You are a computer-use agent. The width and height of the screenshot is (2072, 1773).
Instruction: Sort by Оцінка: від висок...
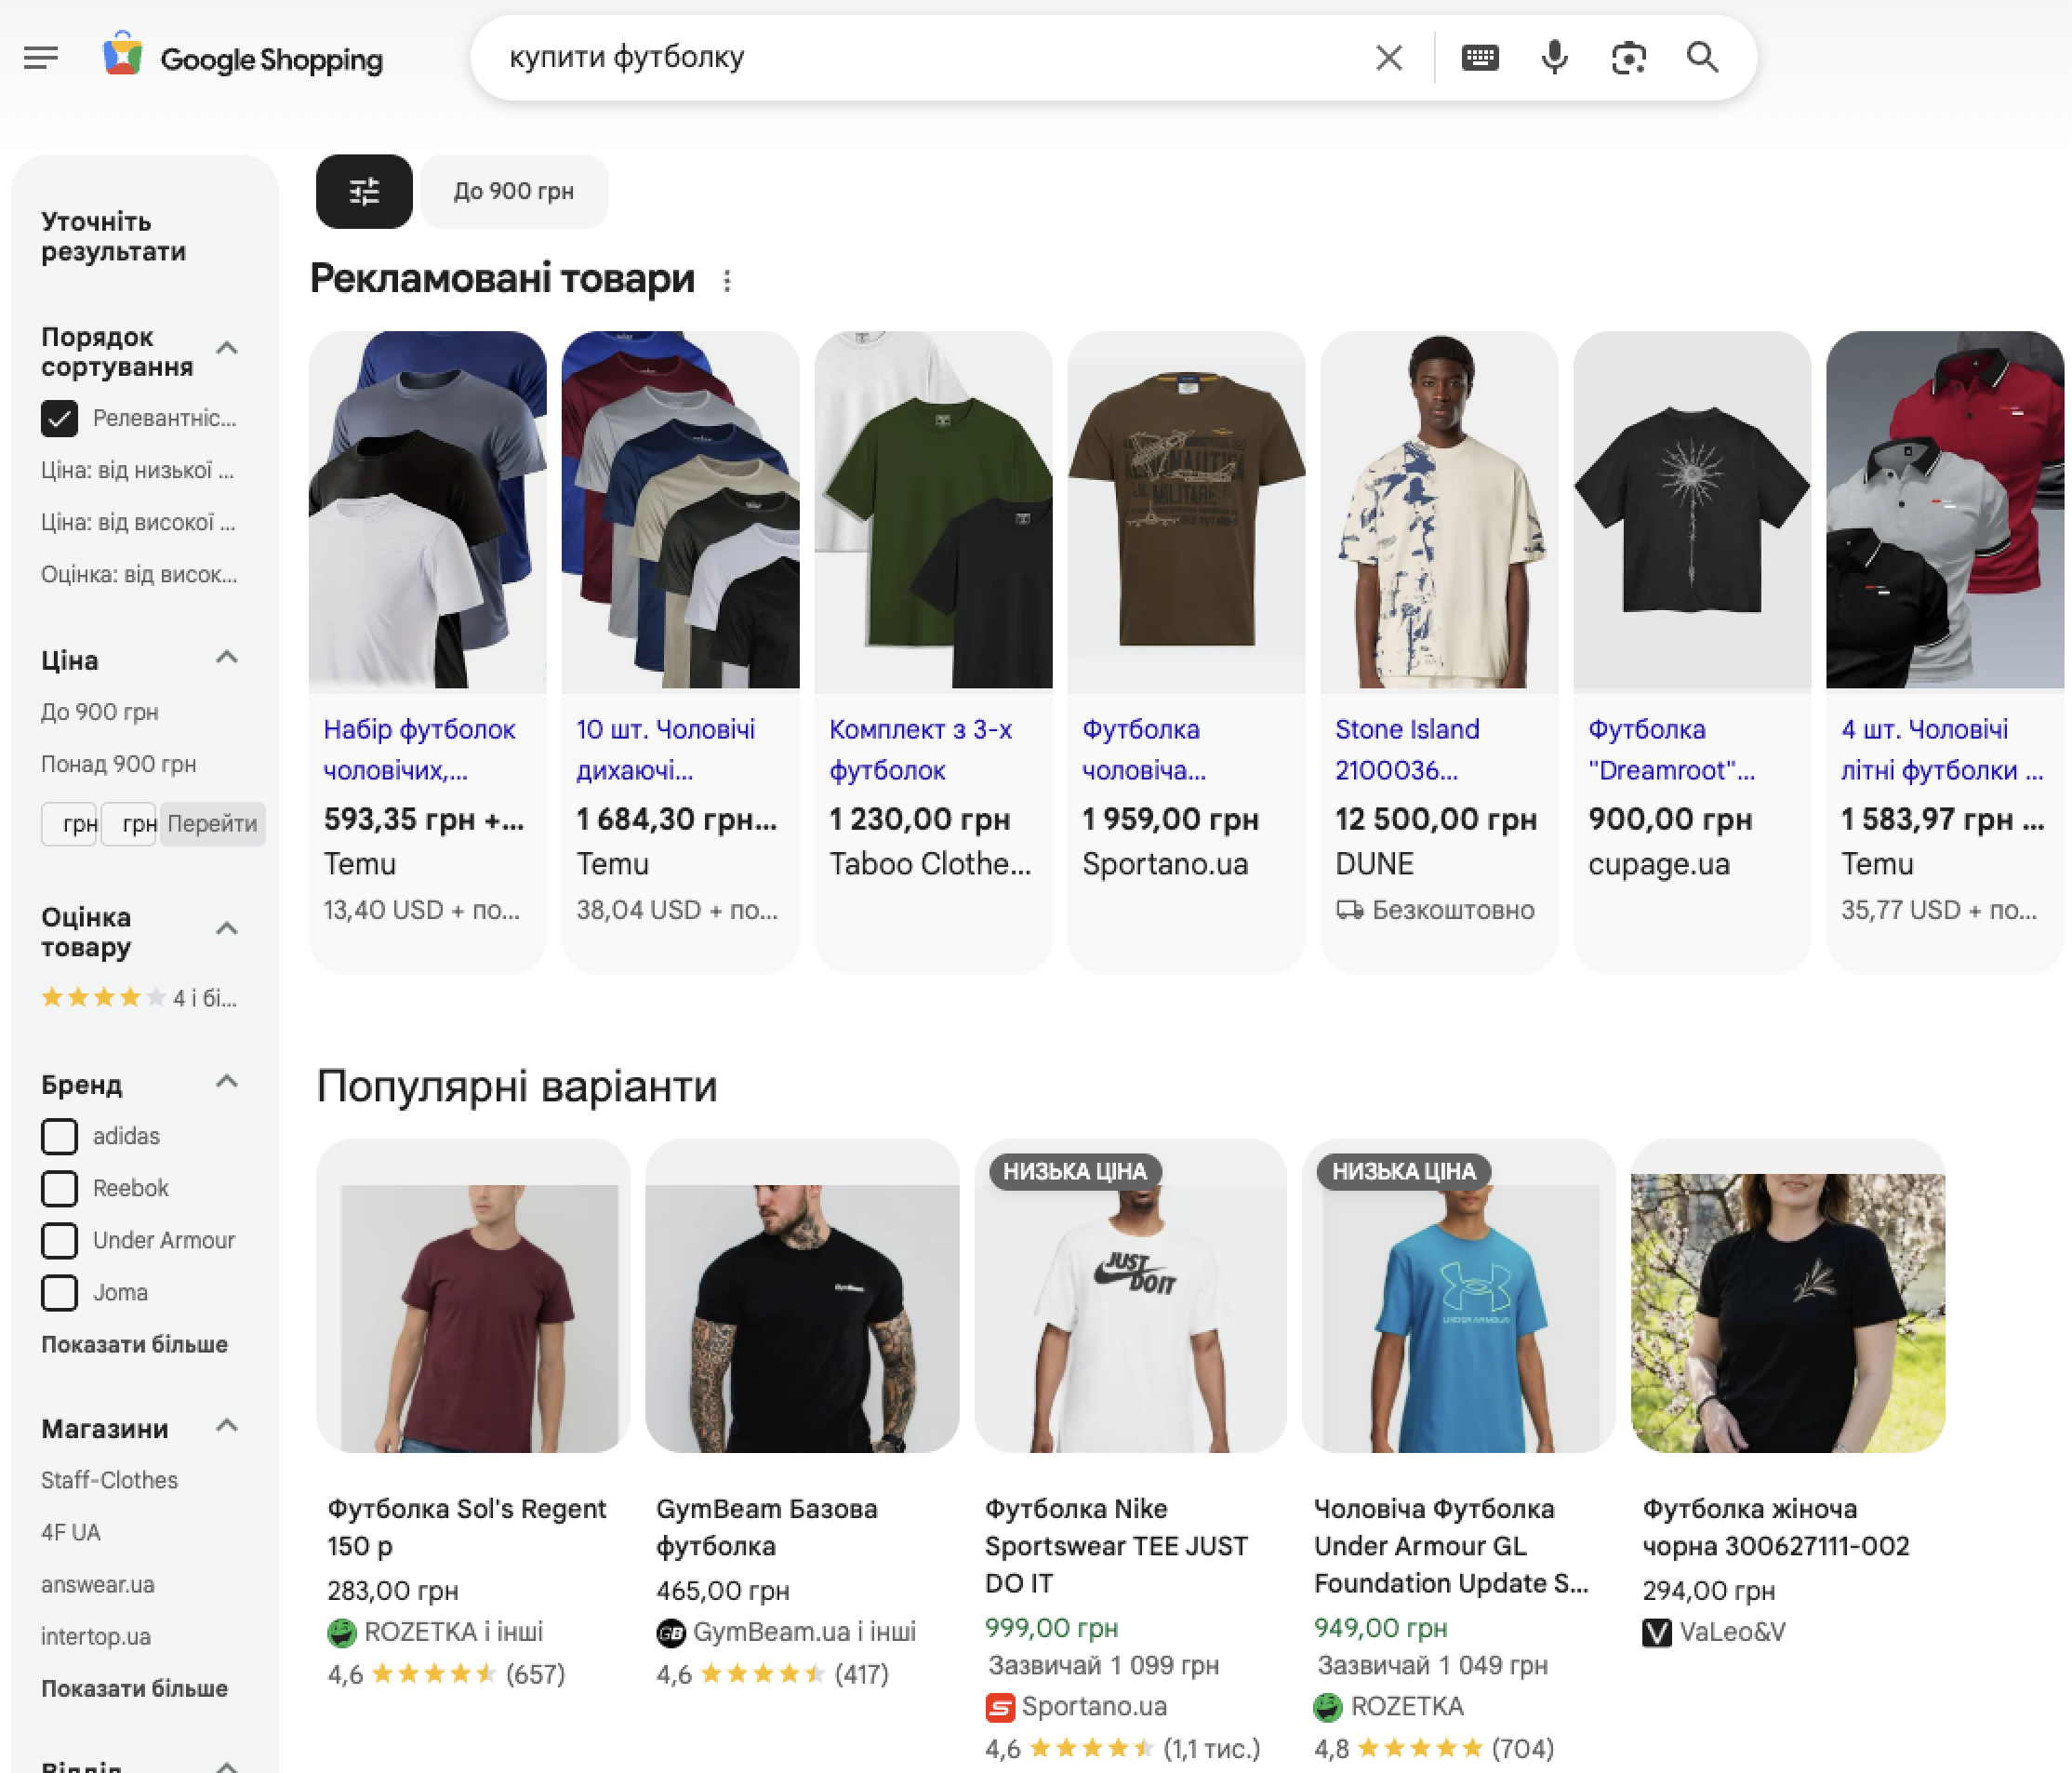(138, 574)
